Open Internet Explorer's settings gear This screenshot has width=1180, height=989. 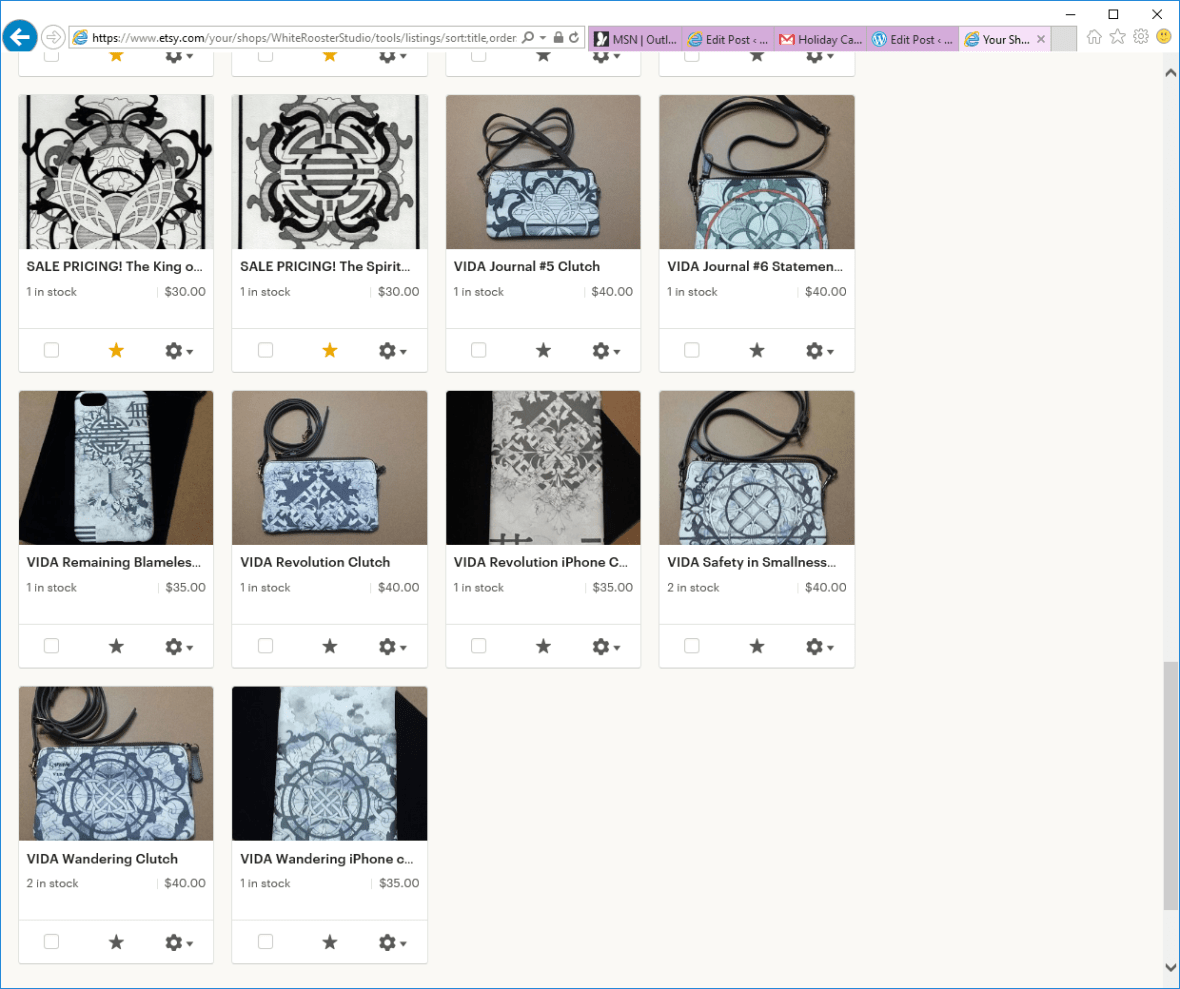(x=1140, y=36)
